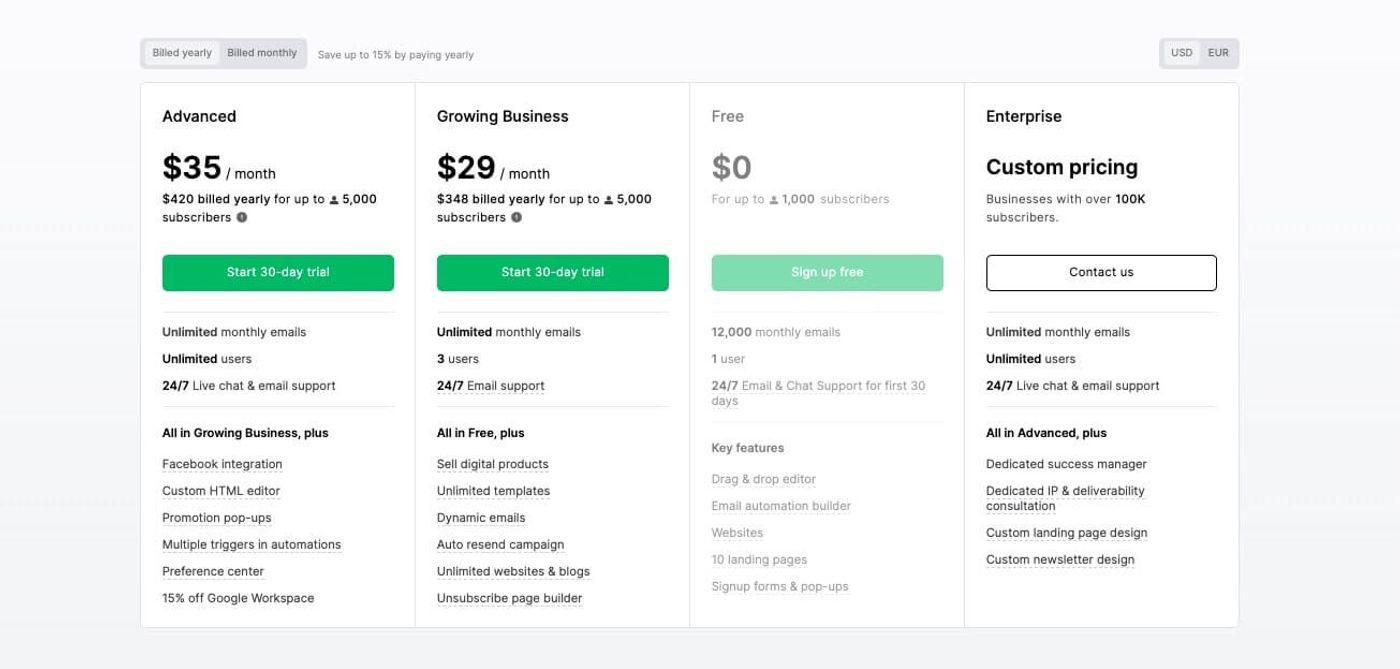Click '24/7 Live chat & email support' in Advanced

click(x=249, y=386)
